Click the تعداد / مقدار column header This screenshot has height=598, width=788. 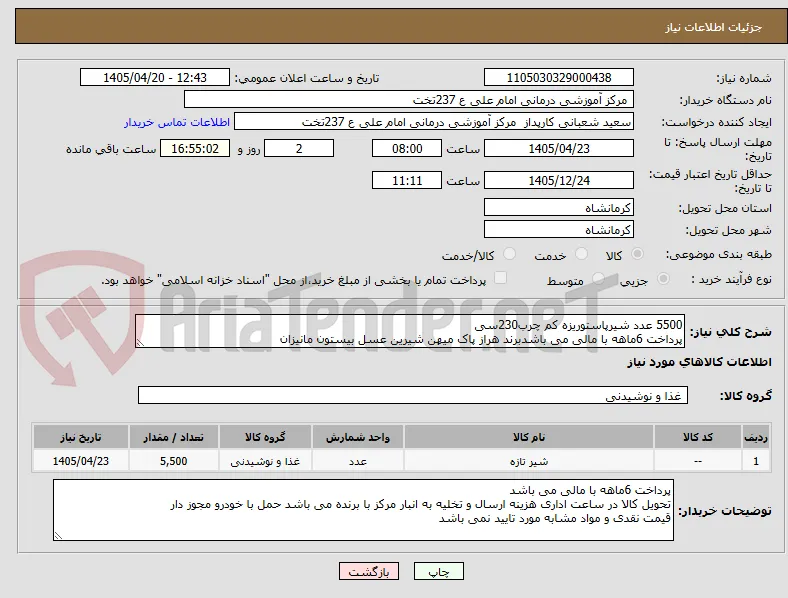[174, 437]
